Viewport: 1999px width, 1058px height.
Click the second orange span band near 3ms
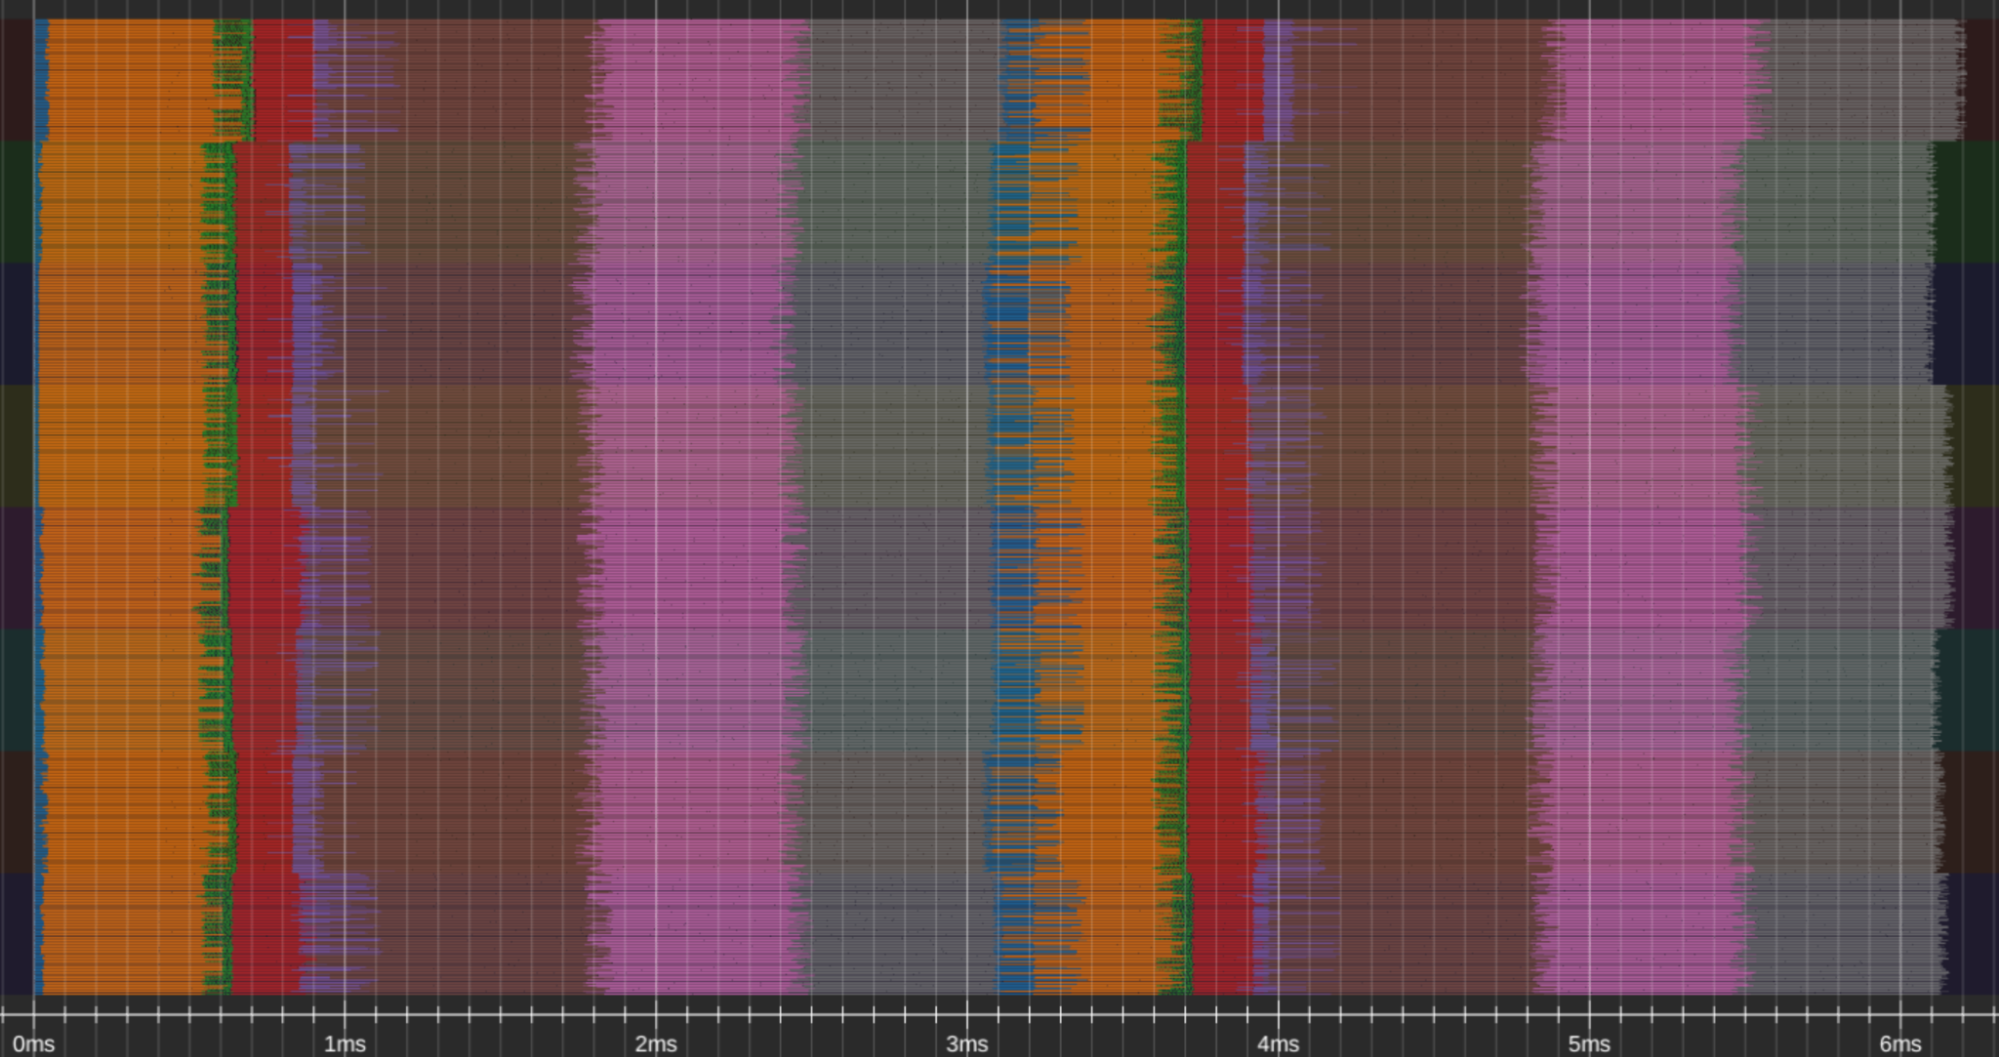tap(1120, 500)
